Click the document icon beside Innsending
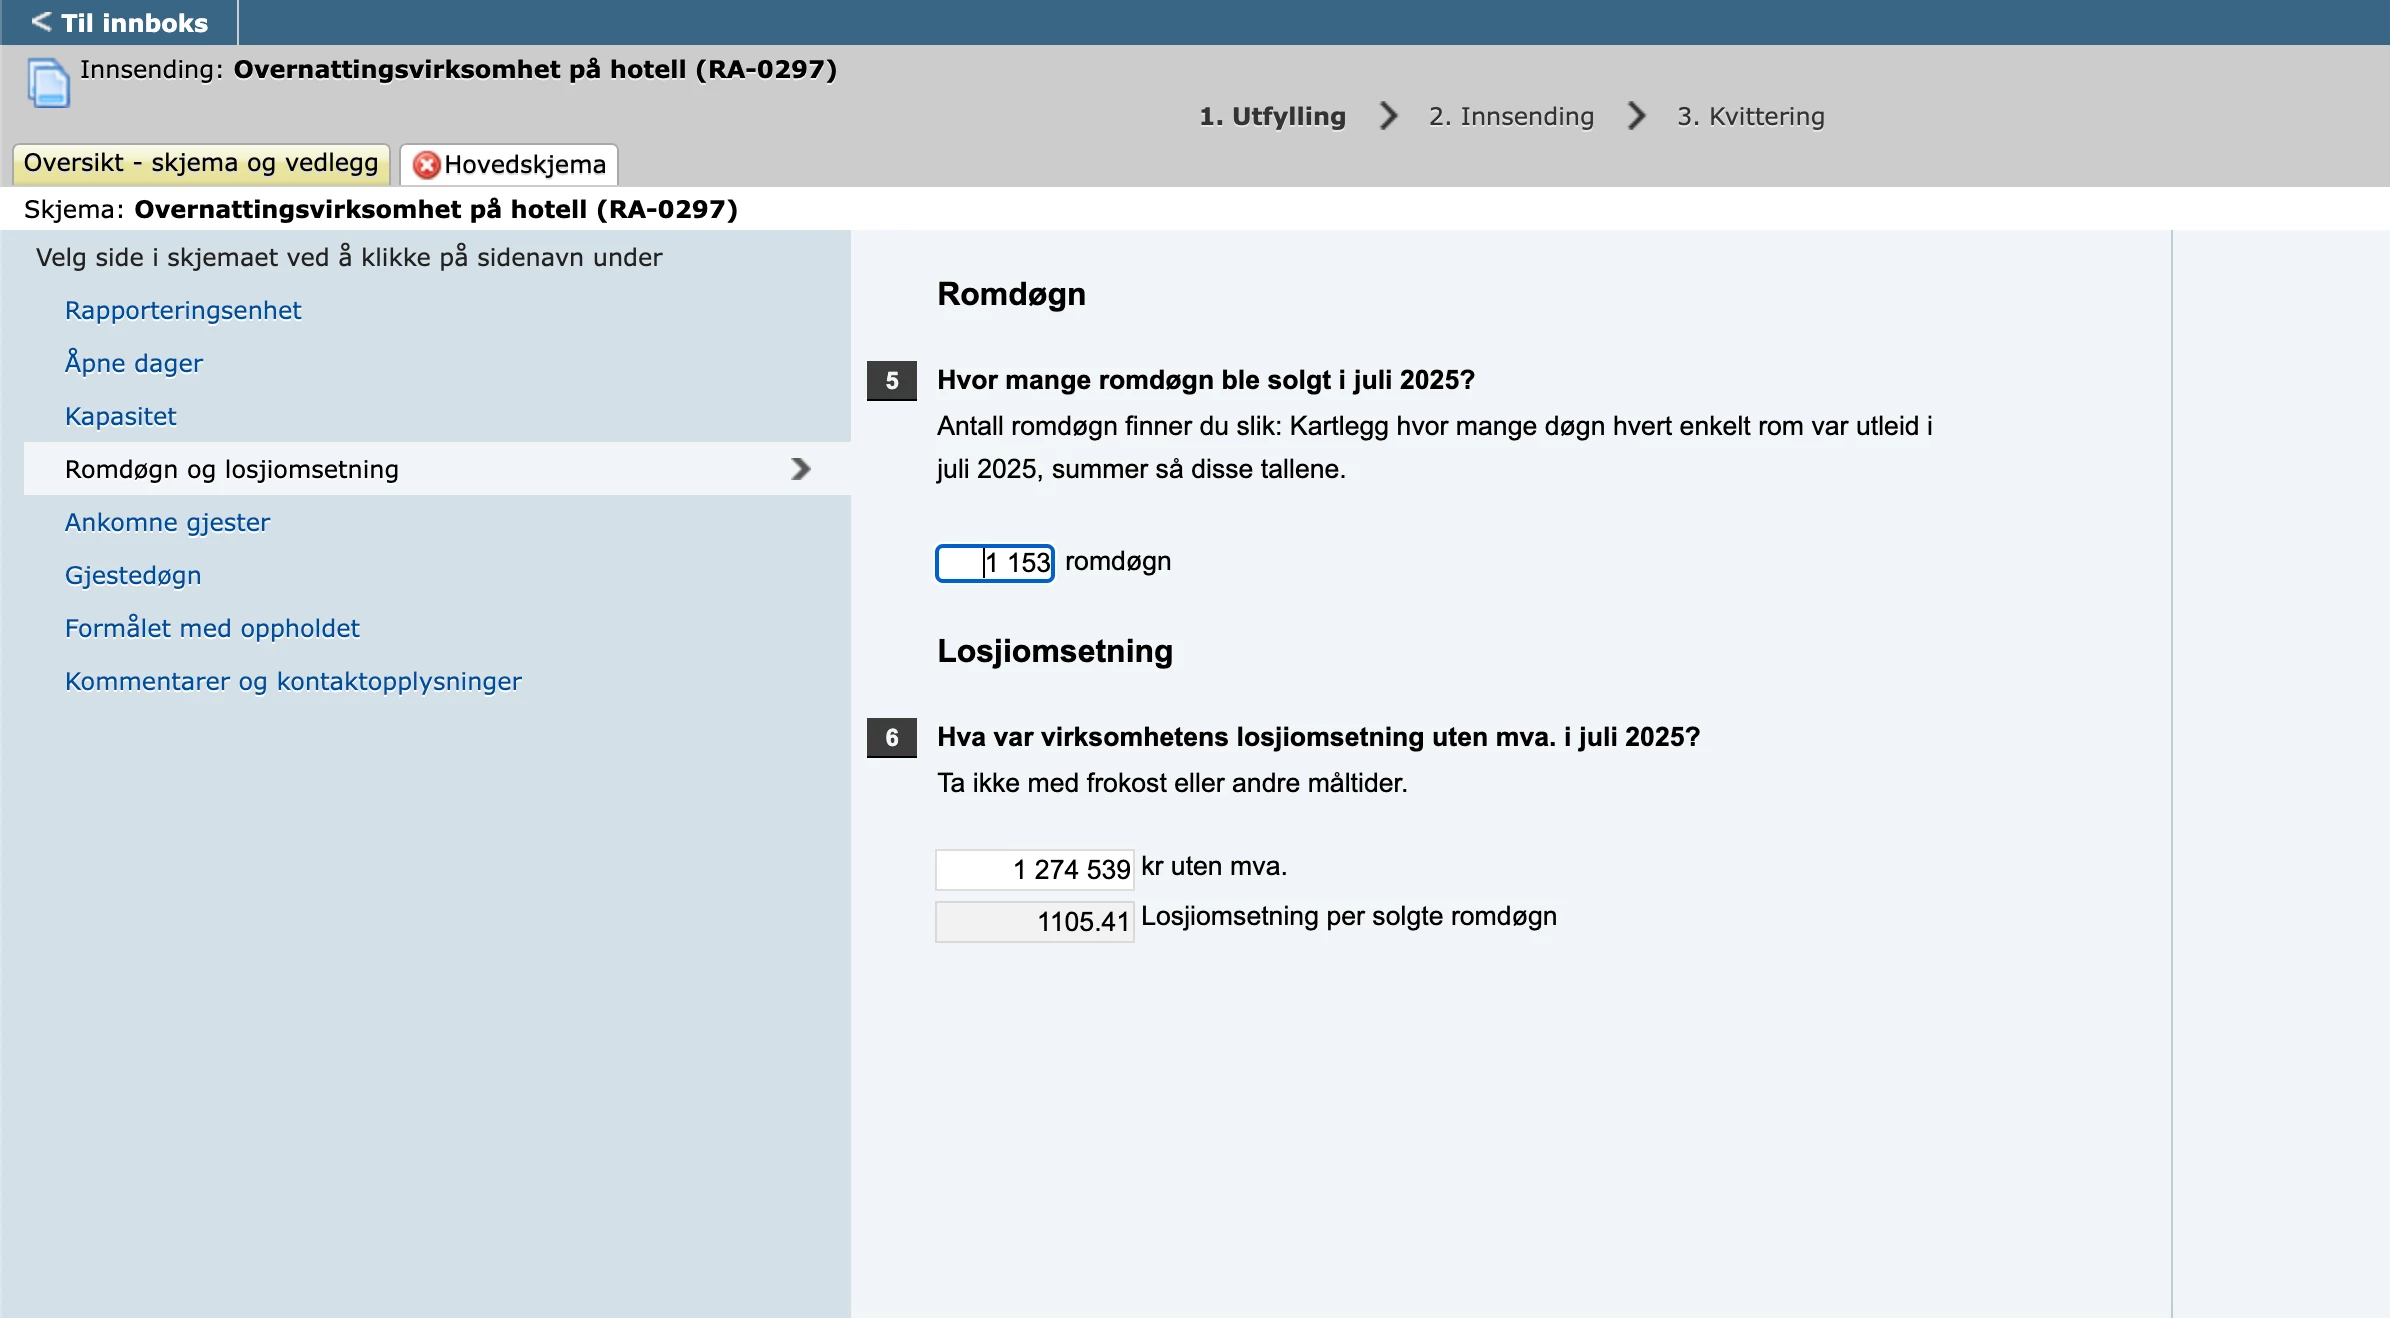Image resolution: width=2390 pixels, height=1318 pixels. (x=48, y=82)
